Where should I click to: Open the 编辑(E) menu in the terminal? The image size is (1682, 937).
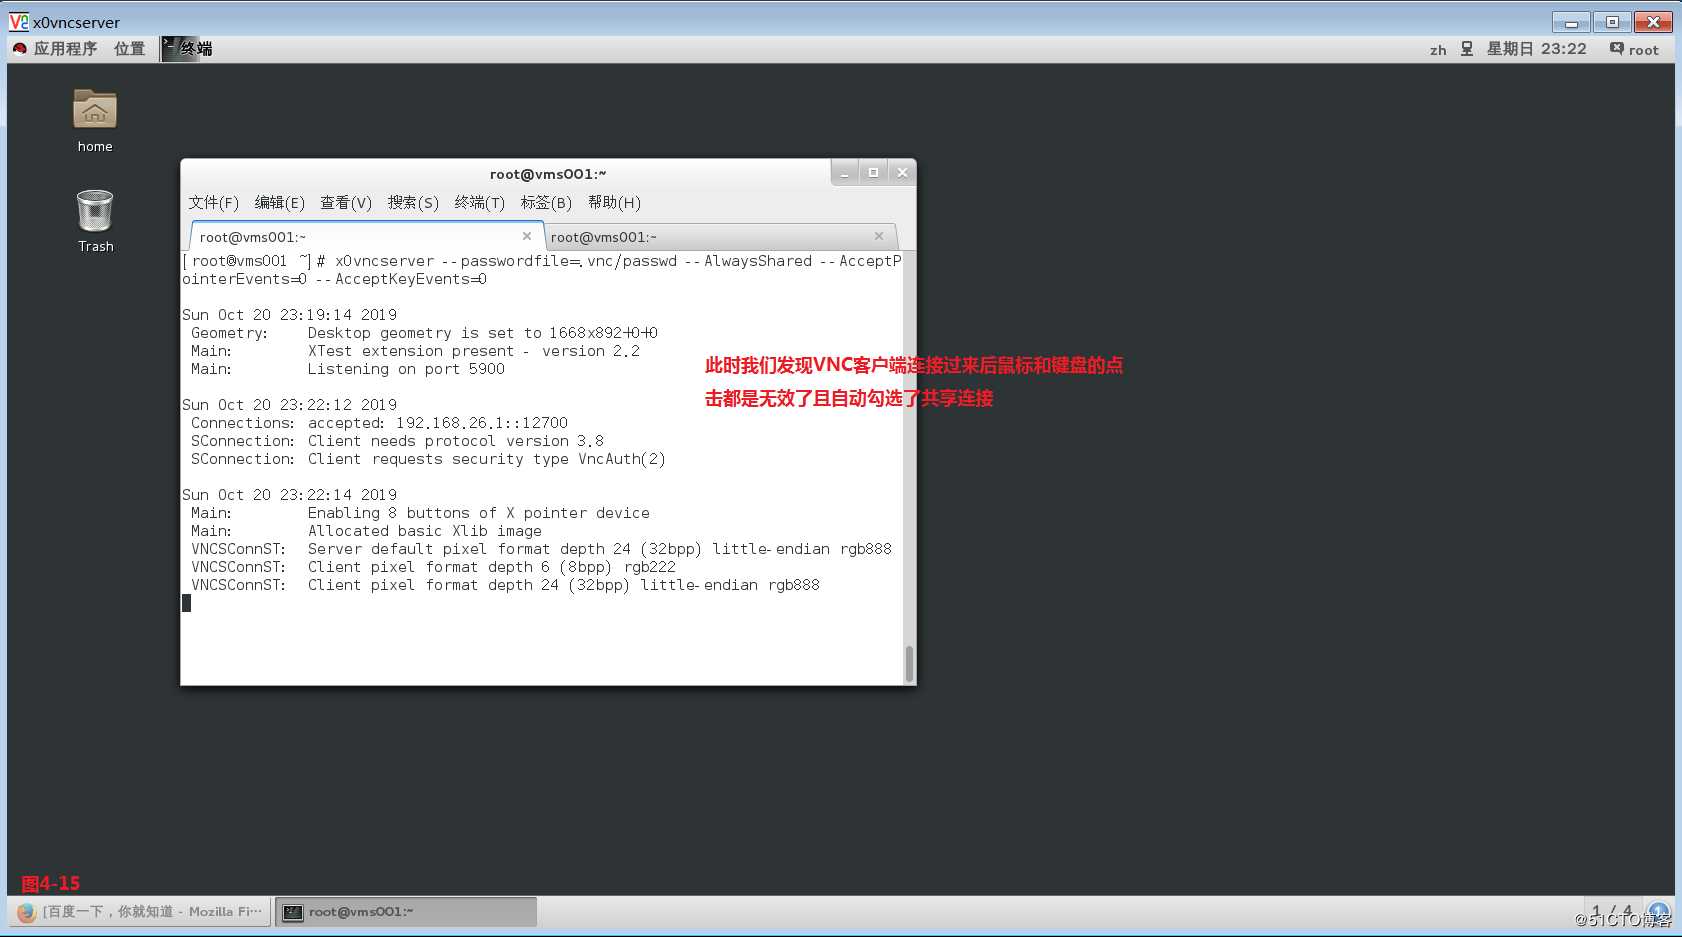[x=280, y=203]
